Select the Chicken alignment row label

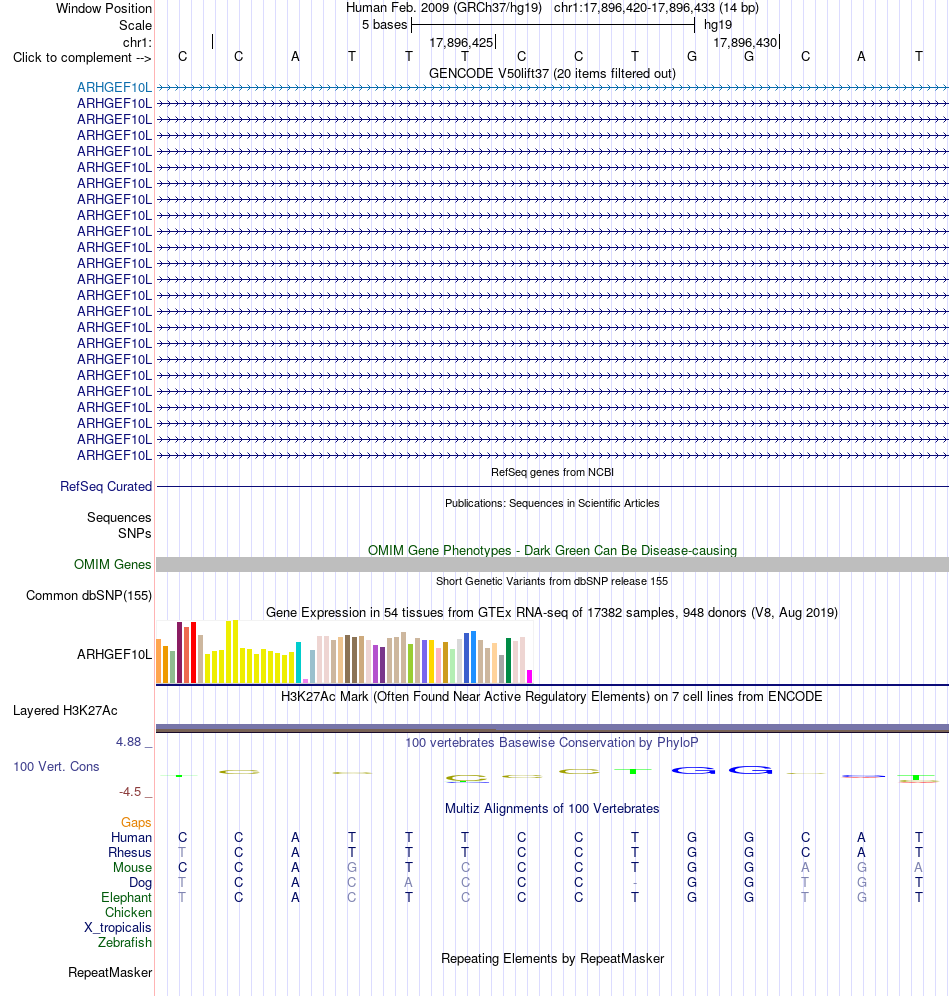(x=128, y=913)
